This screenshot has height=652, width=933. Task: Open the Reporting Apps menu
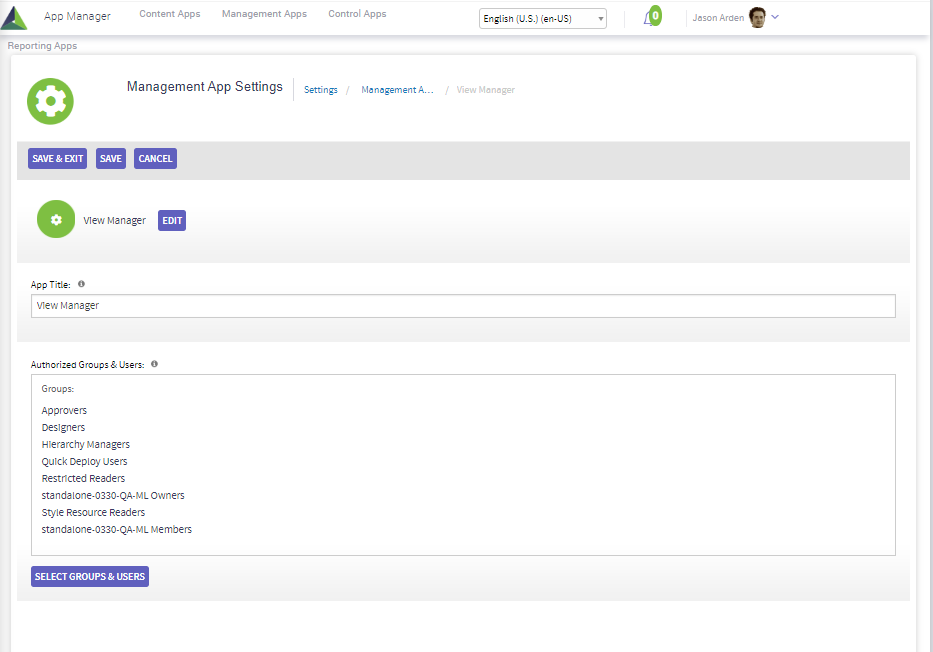click(x=42, y=46)
